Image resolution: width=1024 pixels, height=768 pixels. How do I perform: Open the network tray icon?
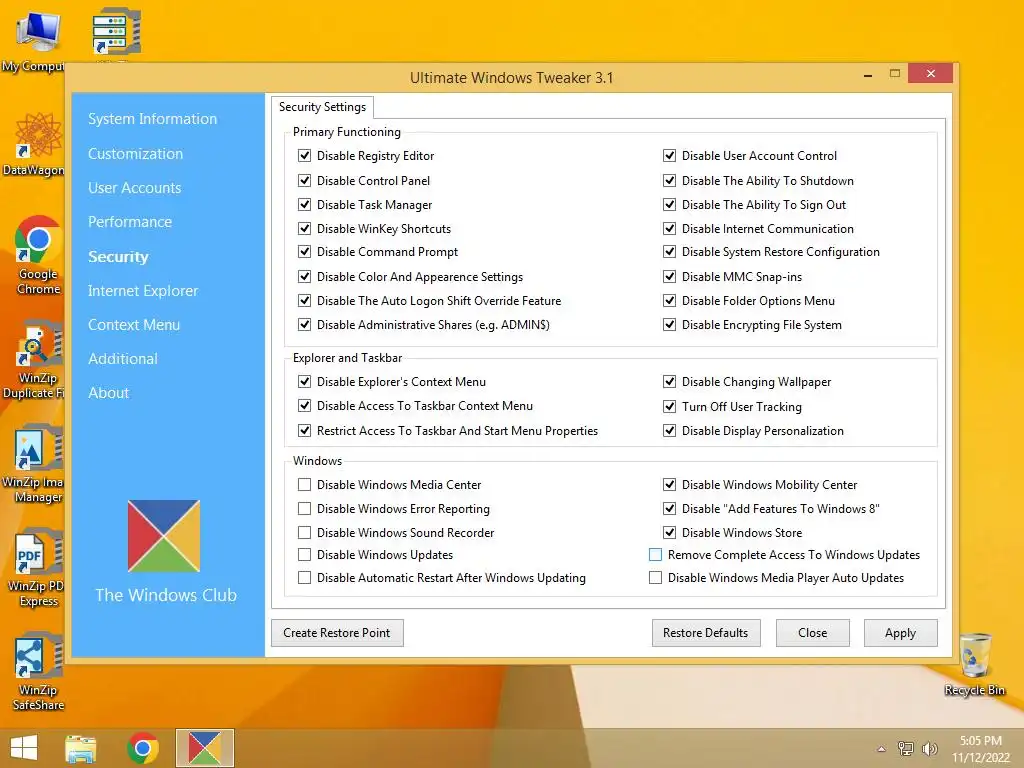(x=906, y=749)
